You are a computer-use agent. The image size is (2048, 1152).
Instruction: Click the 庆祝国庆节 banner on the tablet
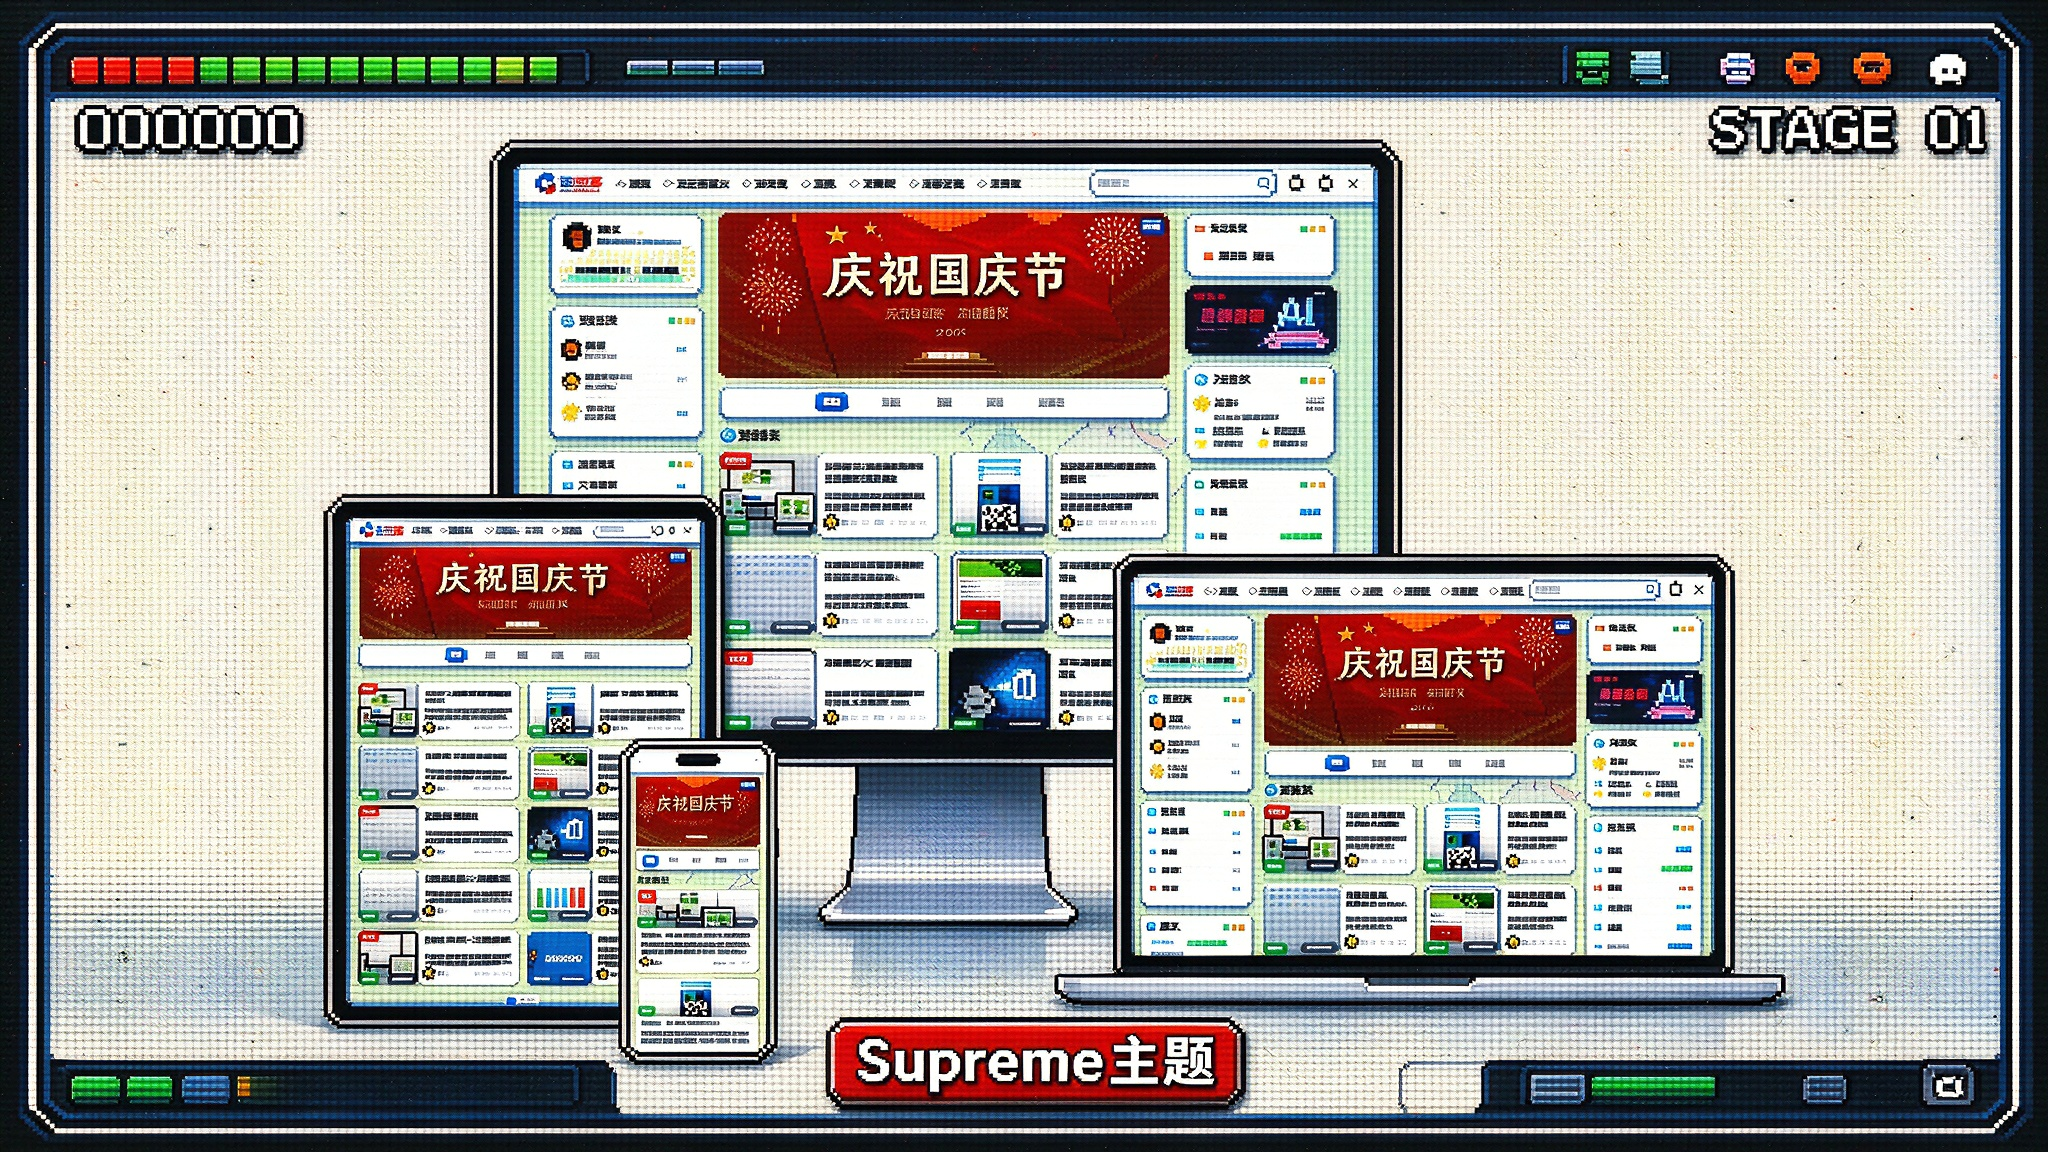pyautogui.click(x=524, y=592)
